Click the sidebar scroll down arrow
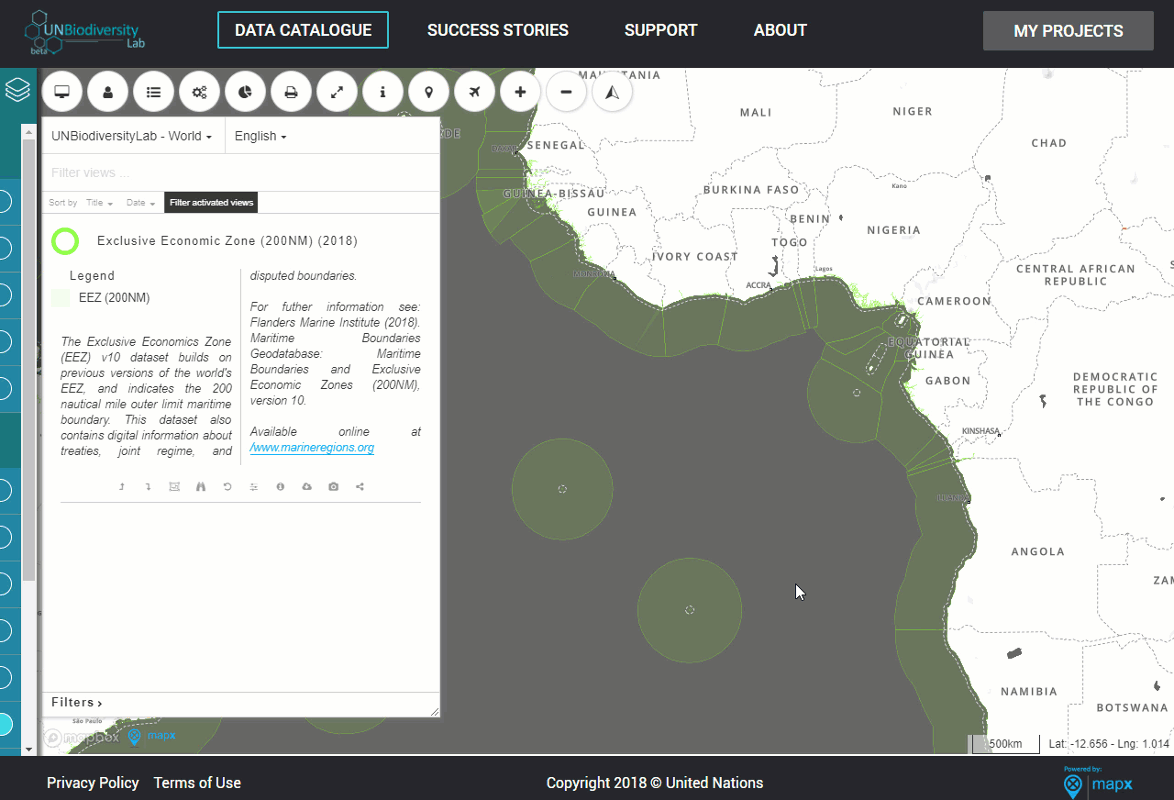1174x800 pixels. coord(28,749)
